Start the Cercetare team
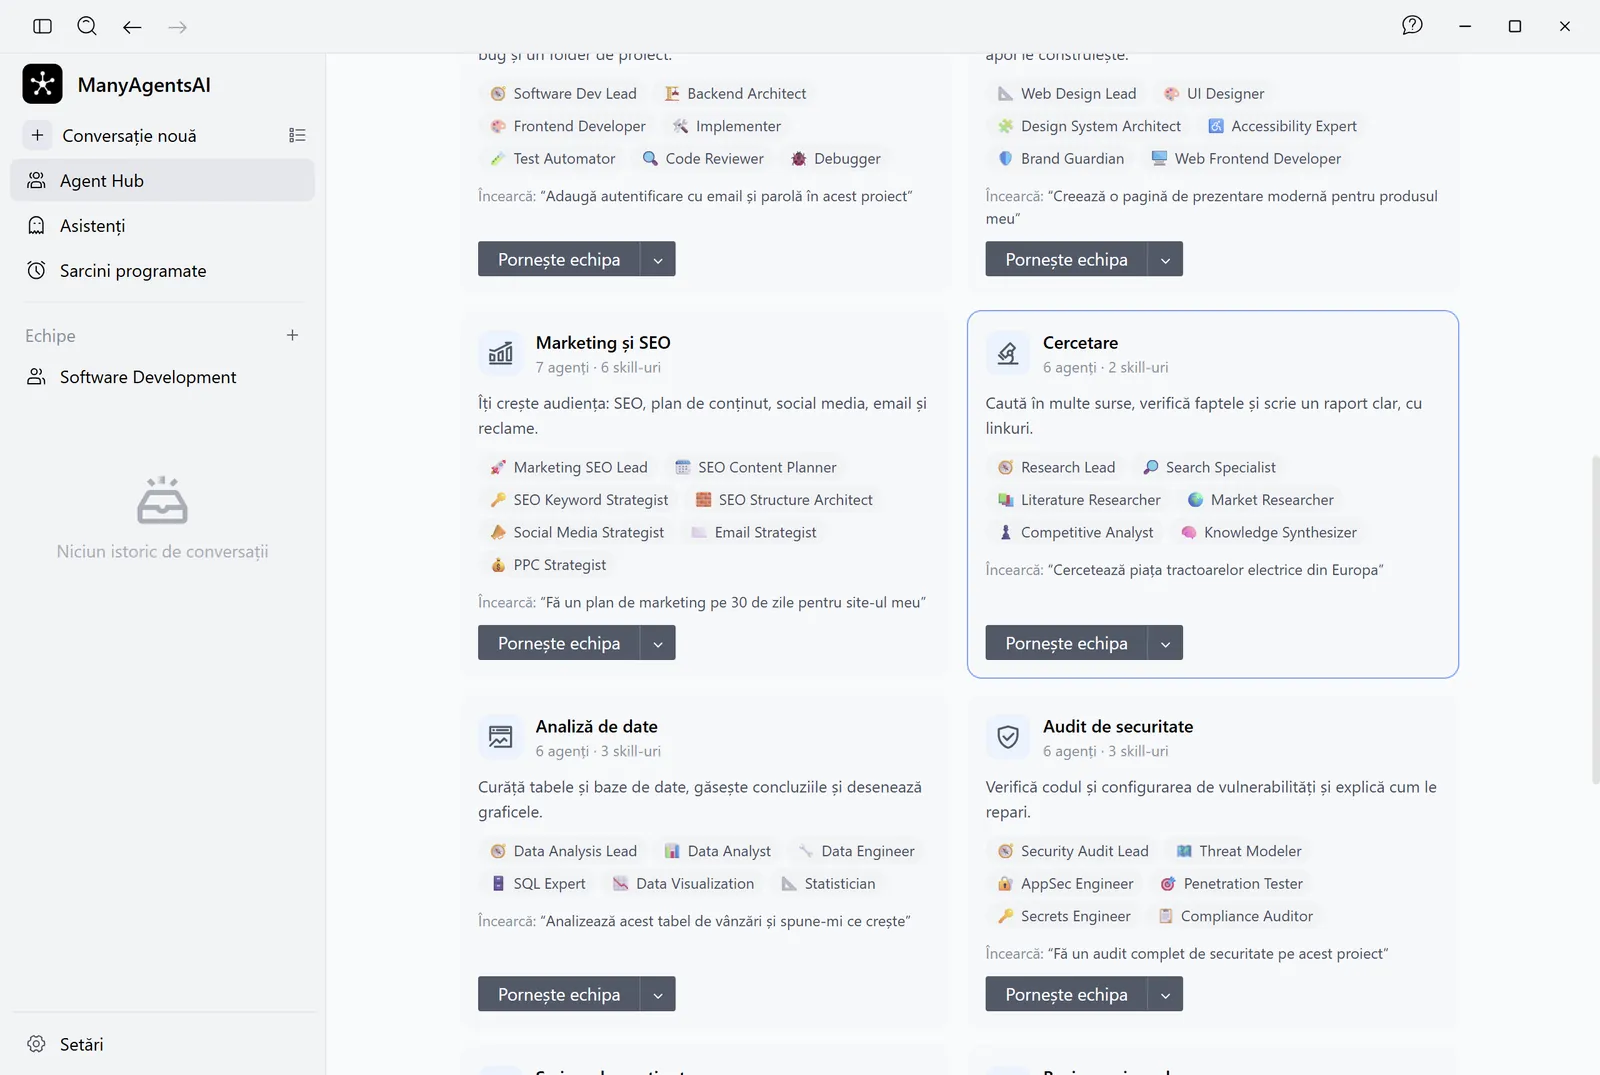This screenshot has height=1075, width=1600. (x=1066, y=643)
